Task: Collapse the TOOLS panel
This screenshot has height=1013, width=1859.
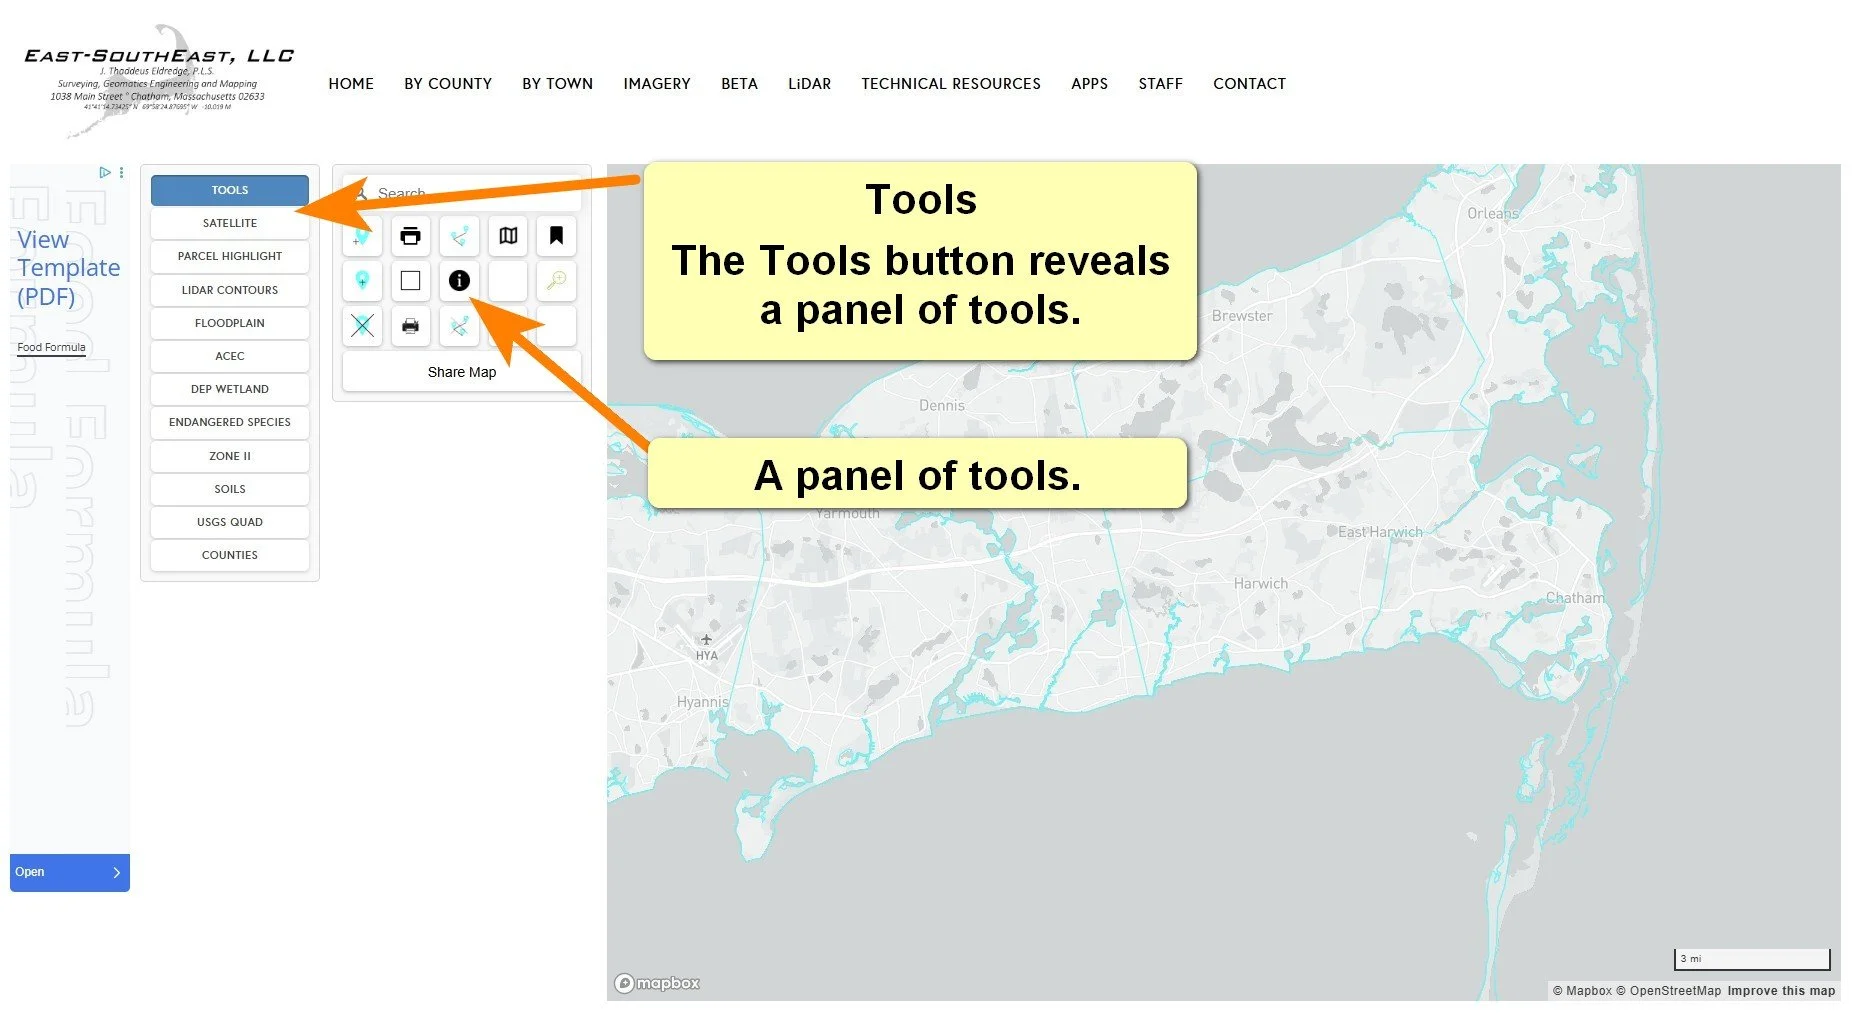Action: (229, 189)
